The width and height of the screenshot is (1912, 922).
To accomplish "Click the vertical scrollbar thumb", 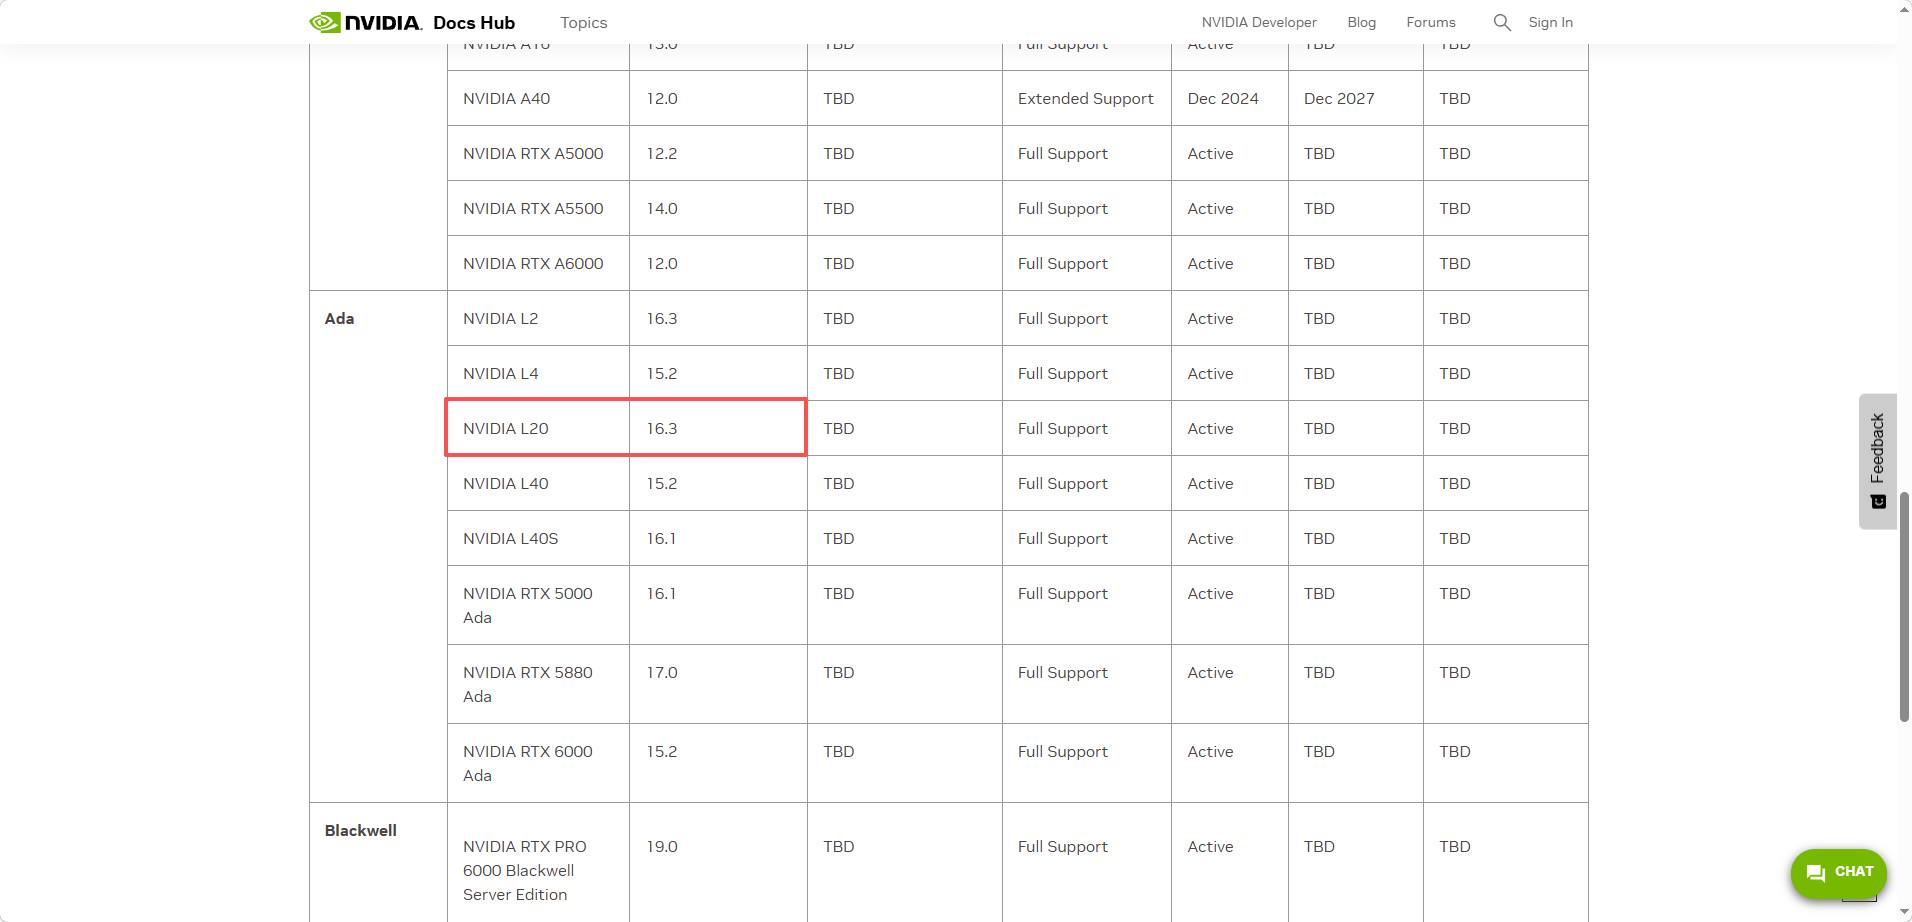I will point(1904,605).
